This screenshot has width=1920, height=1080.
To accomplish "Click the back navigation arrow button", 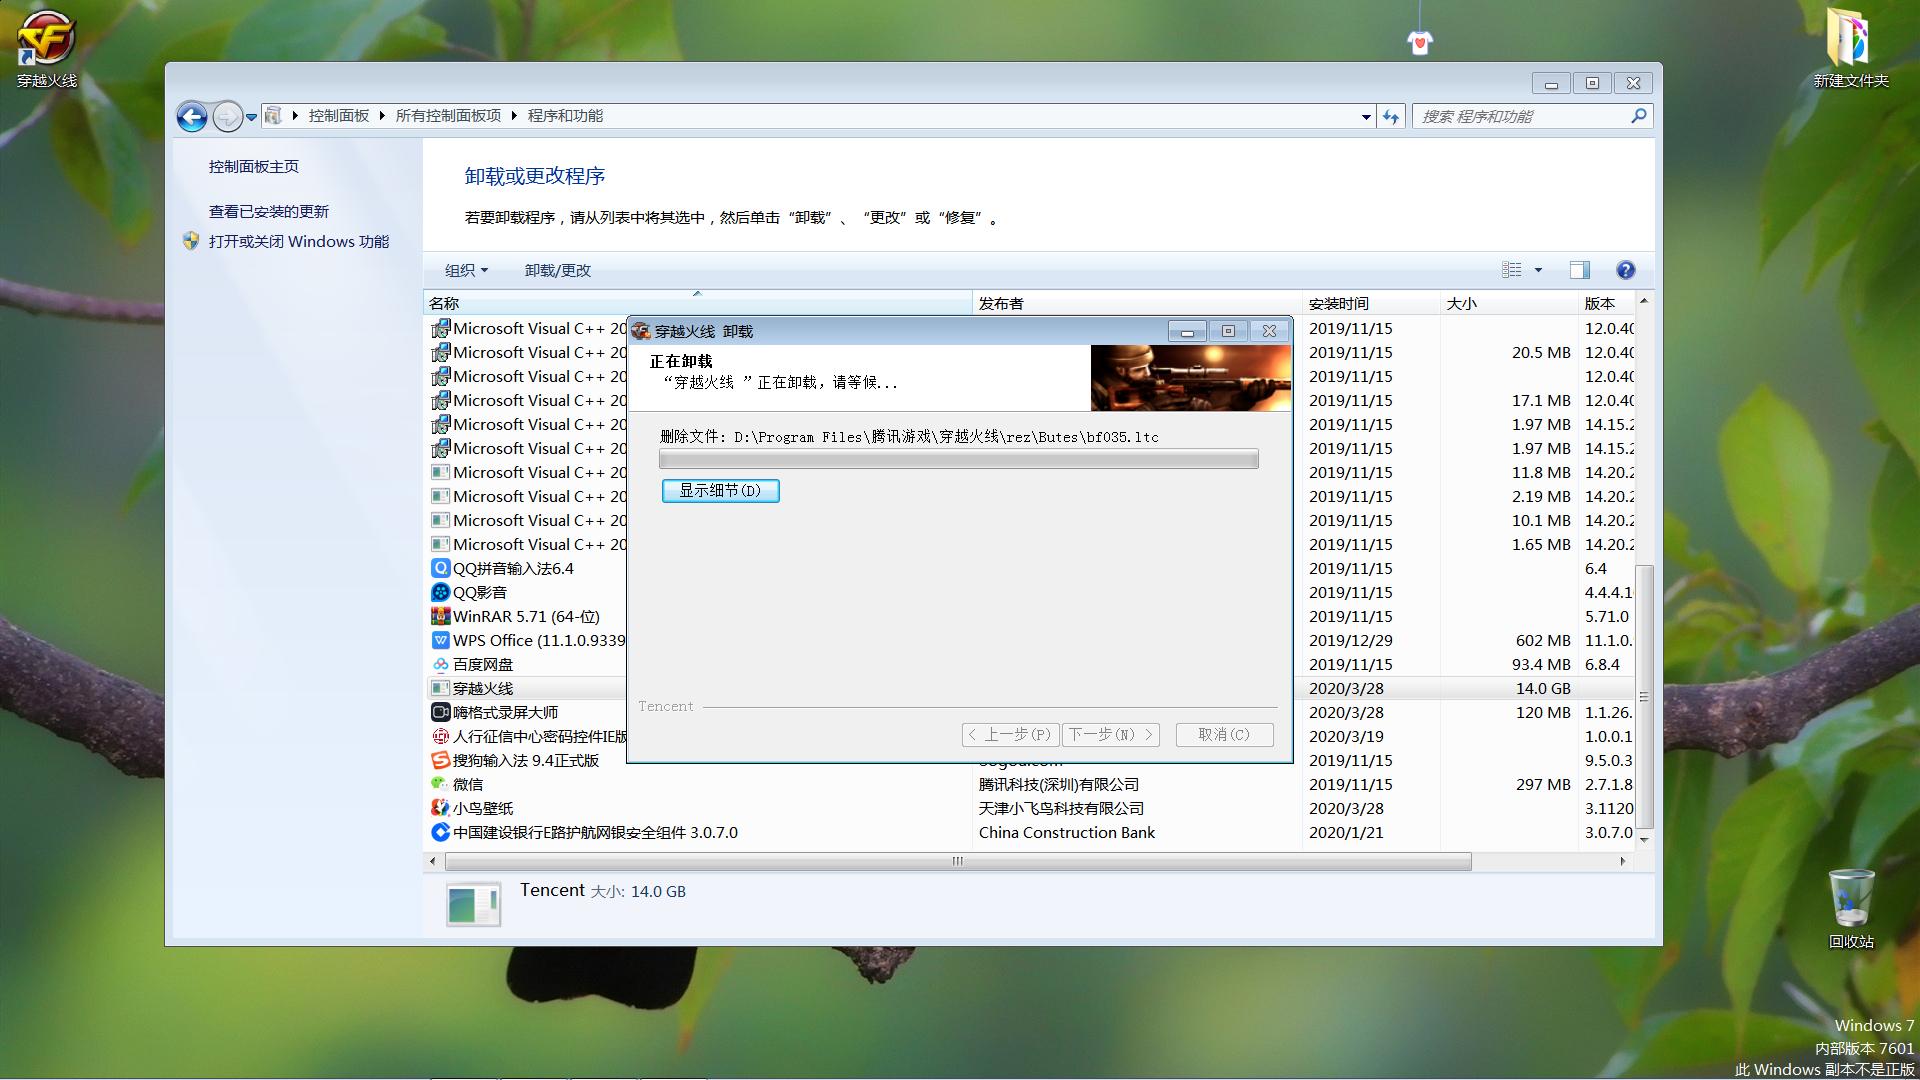I will click(x=192, y=117).
